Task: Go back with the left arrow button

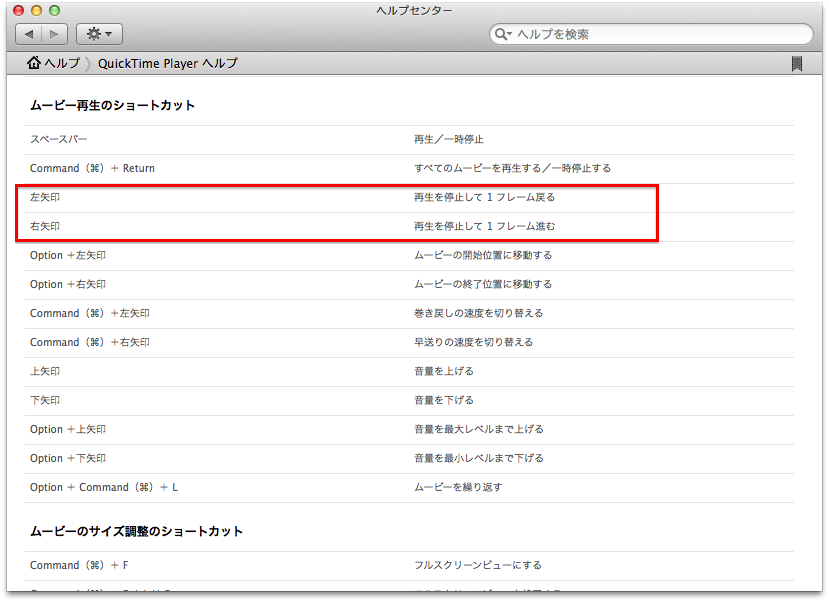Action: [x=29, y=34]
